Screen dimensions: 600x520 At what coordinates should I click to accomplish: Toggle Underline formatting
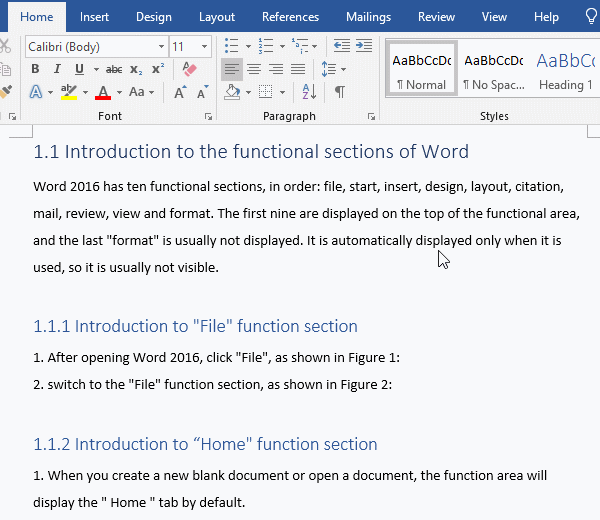(79, 69)
